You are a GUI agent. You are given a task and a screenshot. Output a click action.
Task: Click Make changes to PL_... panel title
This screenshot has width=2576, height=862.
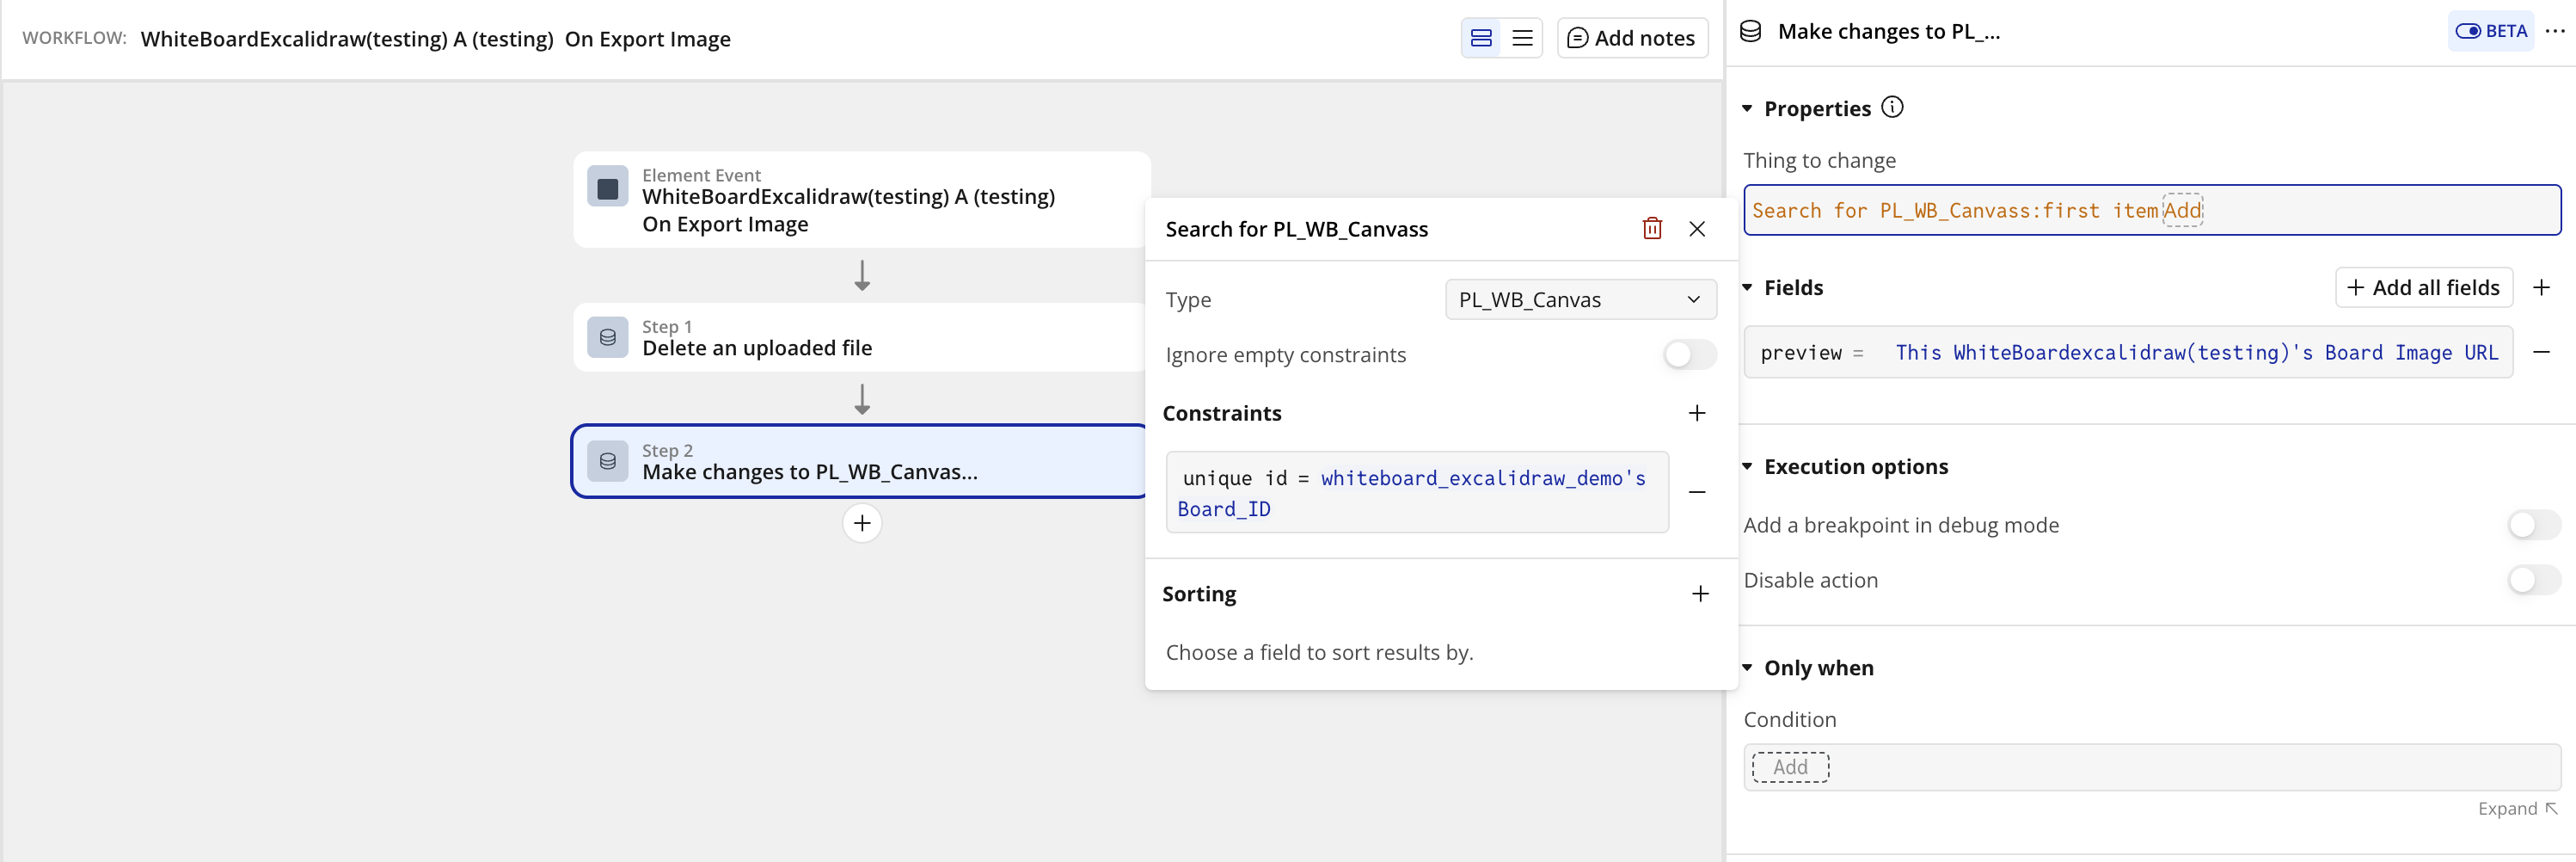pyautogui.click(x=1889, y=31)
